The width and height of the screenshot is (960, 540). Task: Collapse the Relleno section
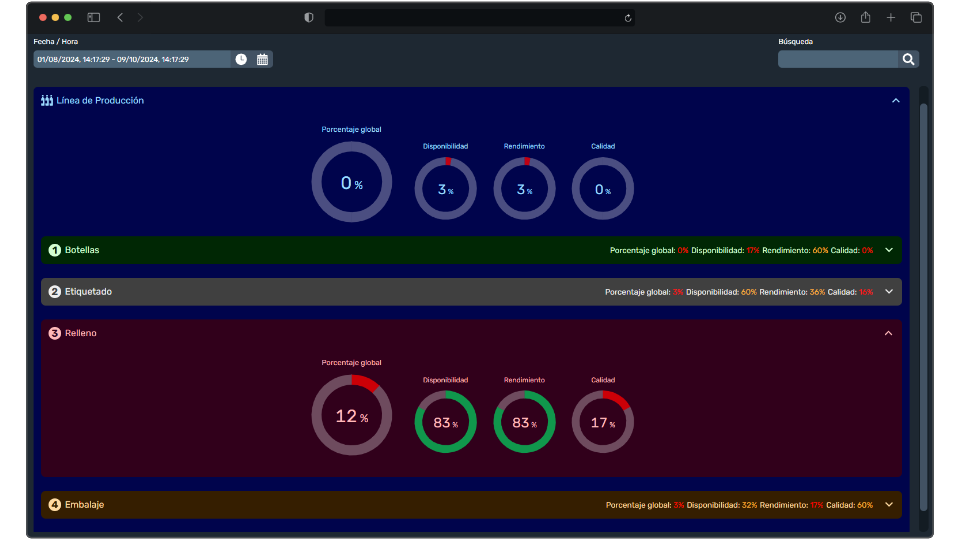pyautogui.click(x=888, y=333)
